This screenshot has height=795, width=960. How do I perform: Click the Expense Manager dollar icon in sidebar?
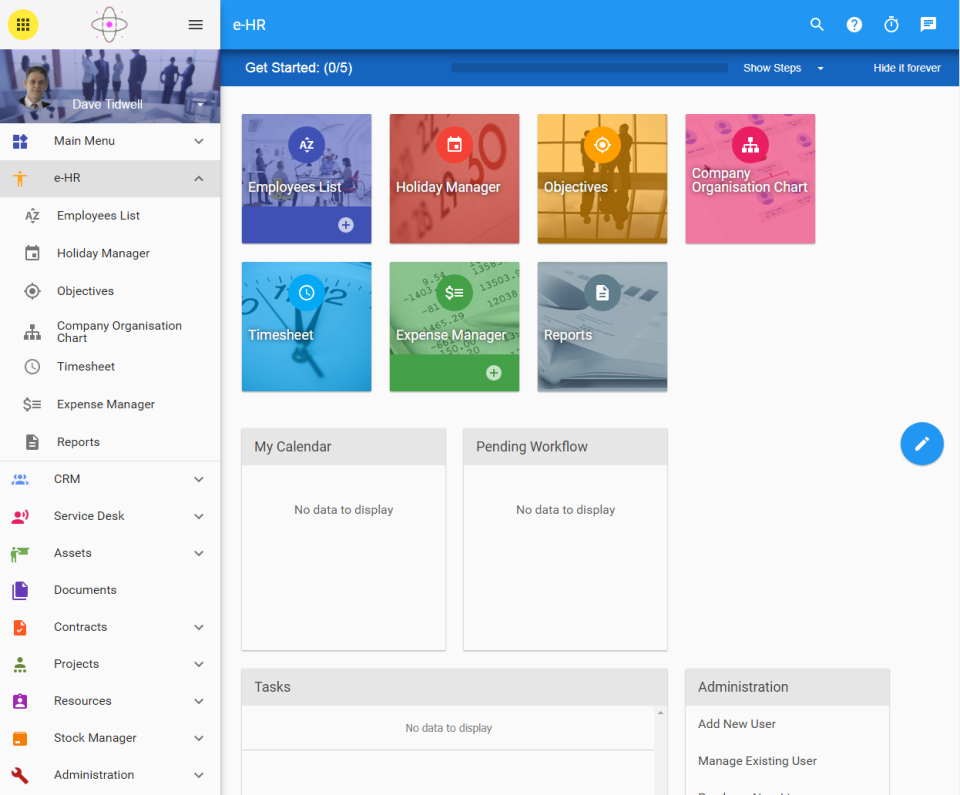[30, 404]
